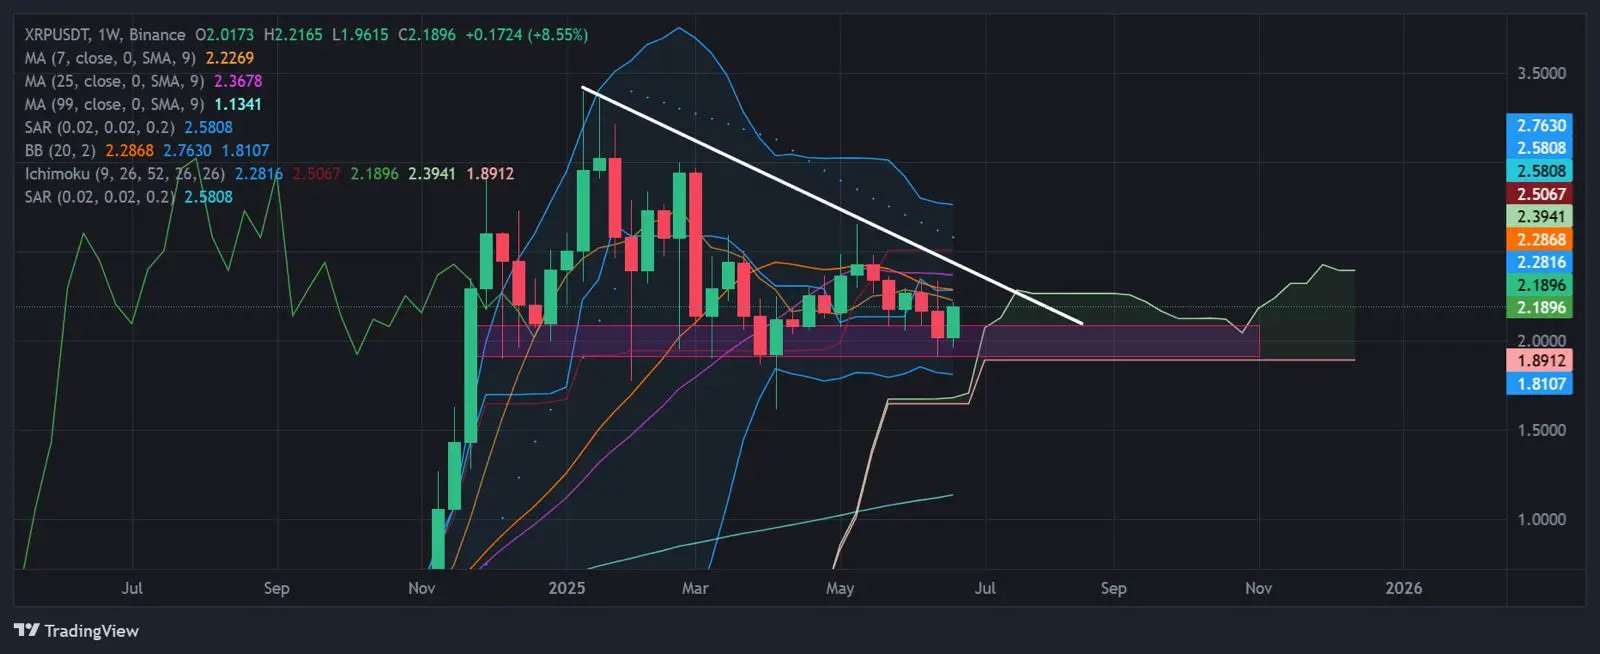Select the Ichimoku (9, 26, 52, 26, 26) legend

[125, 174]
